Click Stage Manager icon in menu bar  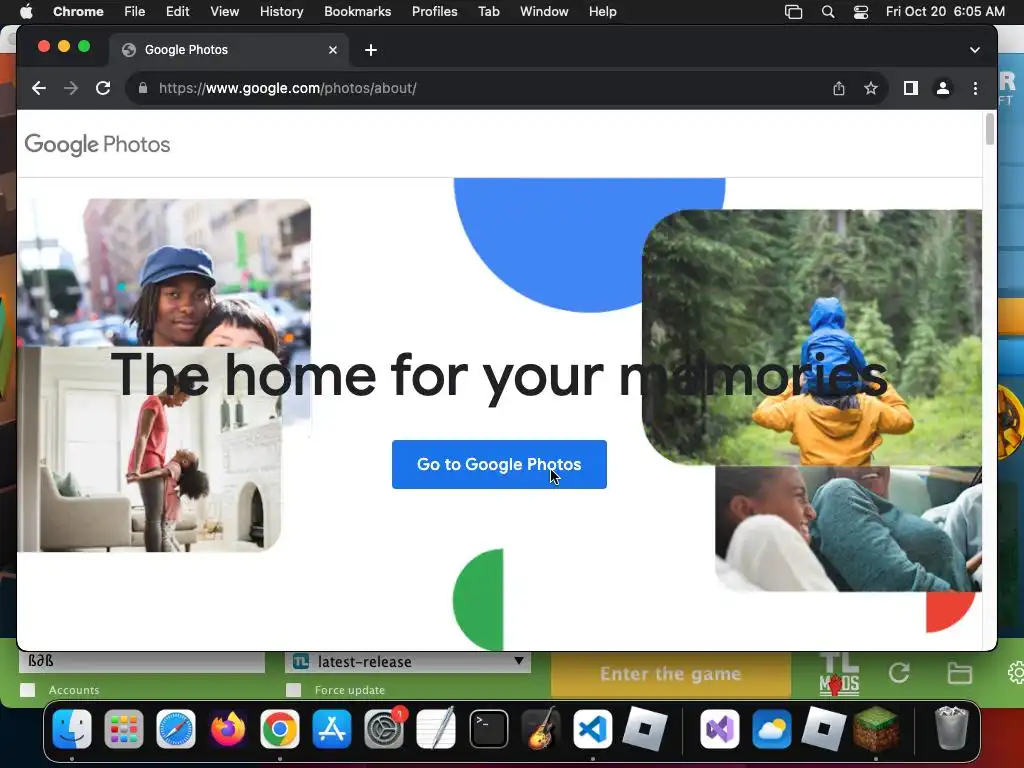pyautogui.click(x=793, y=12)
